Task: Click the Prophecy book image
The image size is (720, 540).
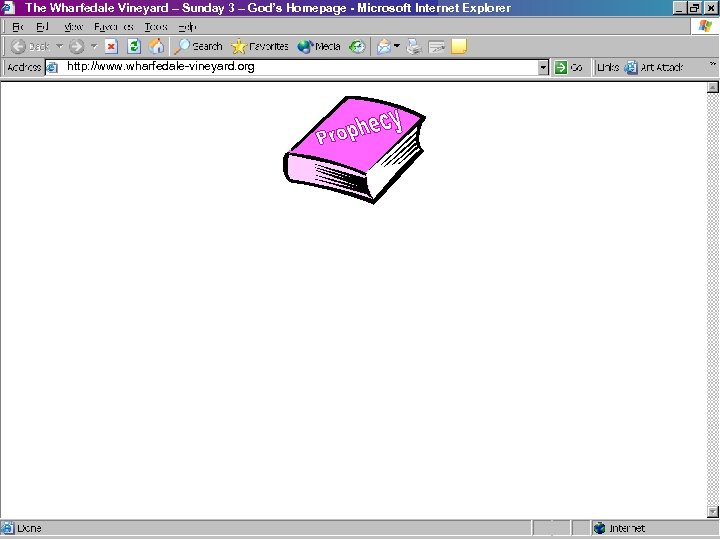Action: (x=354, y=150)
